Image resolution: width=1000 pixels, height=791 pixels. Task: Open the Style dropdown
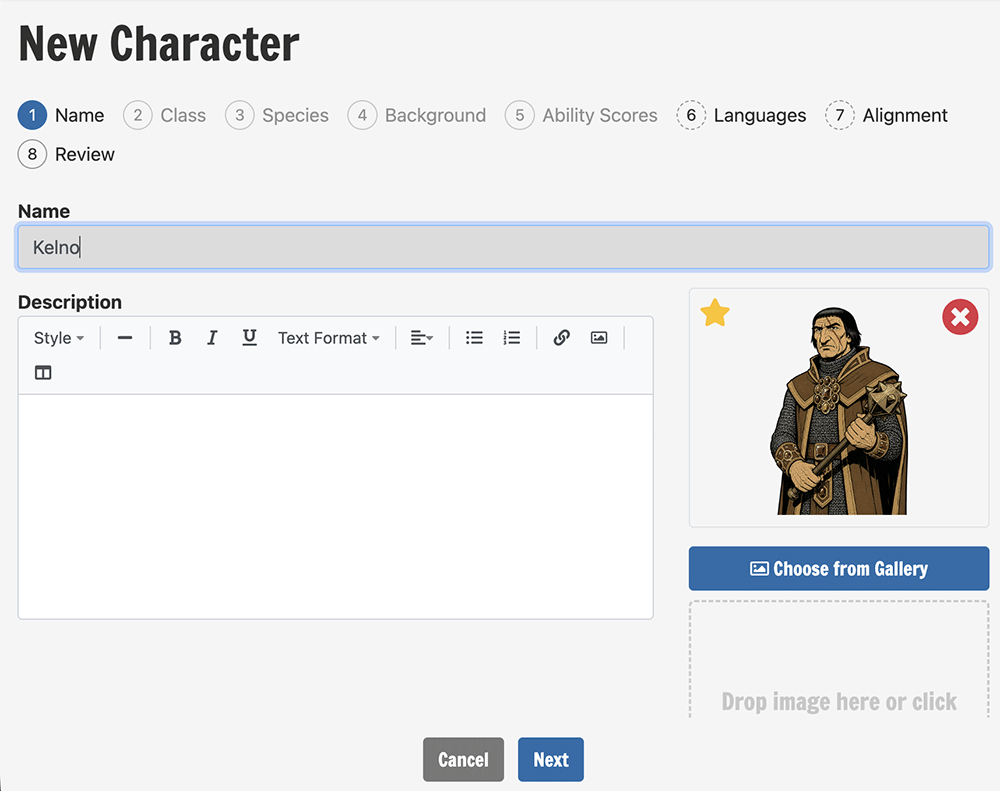59,337
